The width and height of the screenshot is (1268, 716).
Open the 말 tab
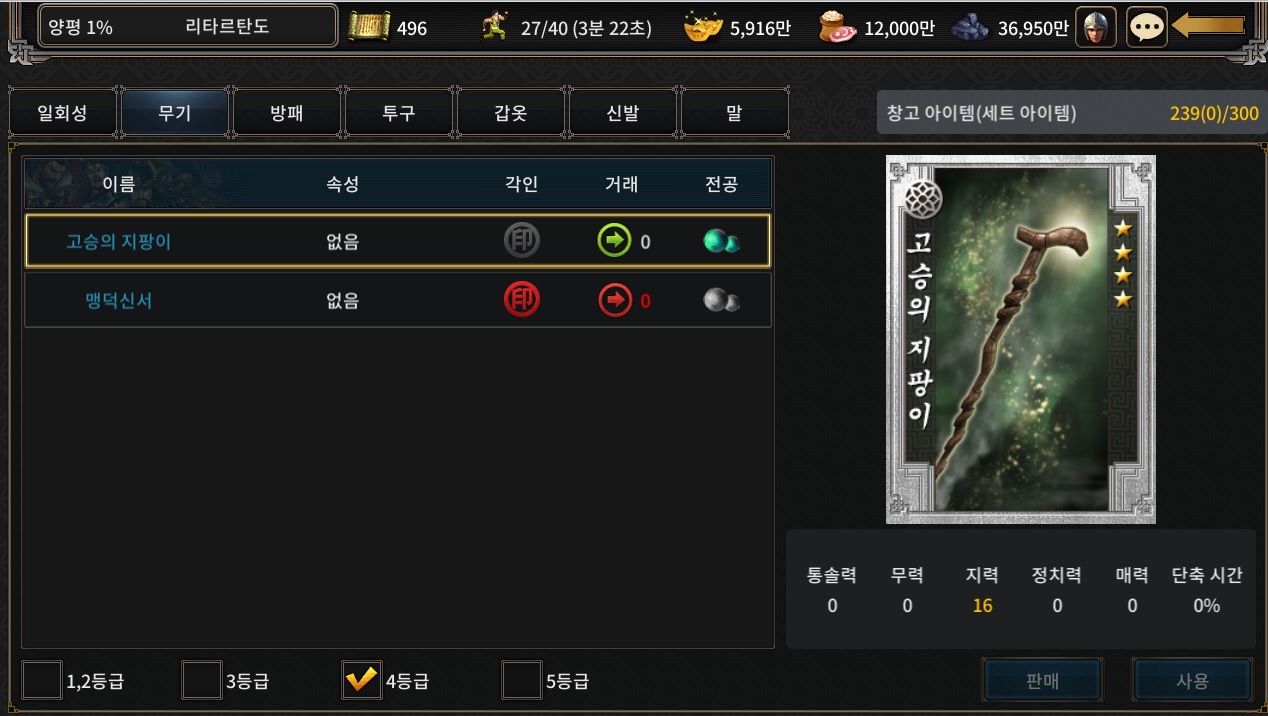734,113
